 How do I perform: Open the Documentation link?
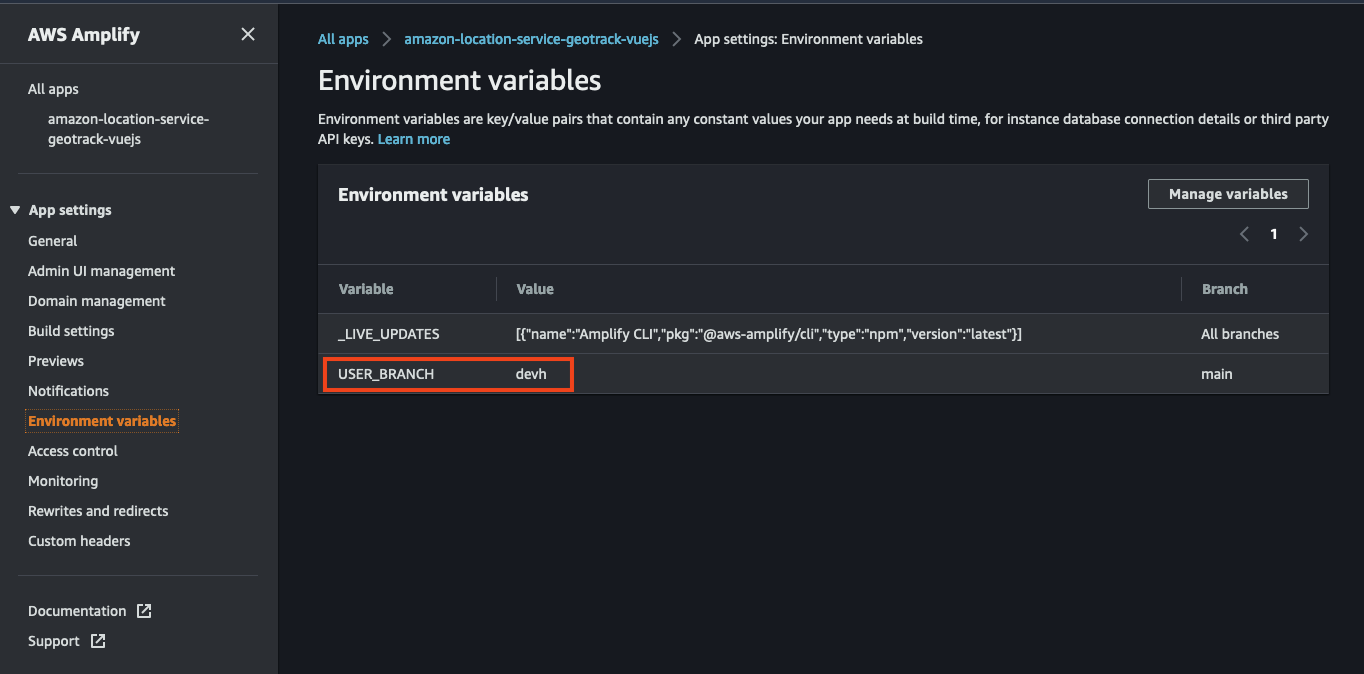point(77,611)
